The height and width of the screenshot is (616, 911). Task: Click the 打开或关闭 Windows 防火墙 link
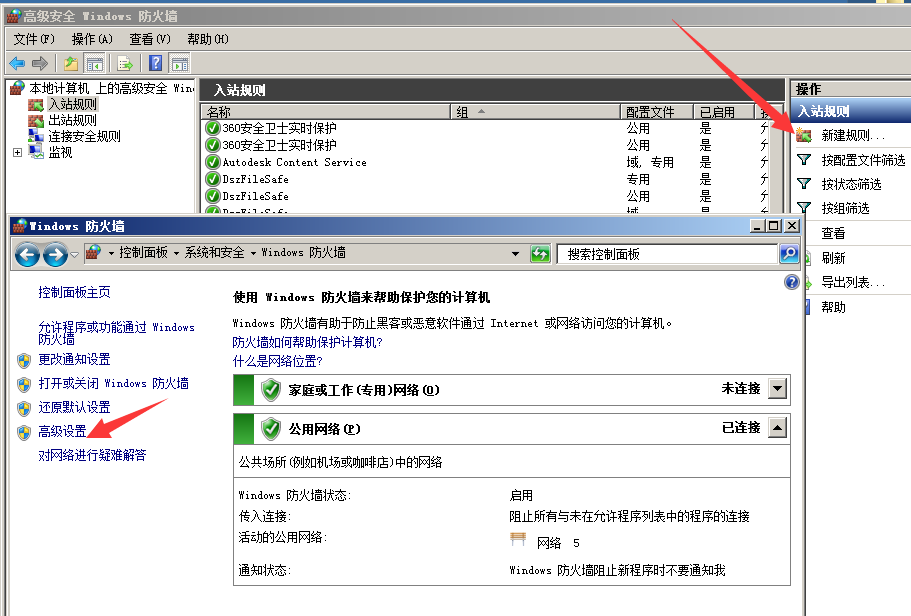tap(113, 384)
